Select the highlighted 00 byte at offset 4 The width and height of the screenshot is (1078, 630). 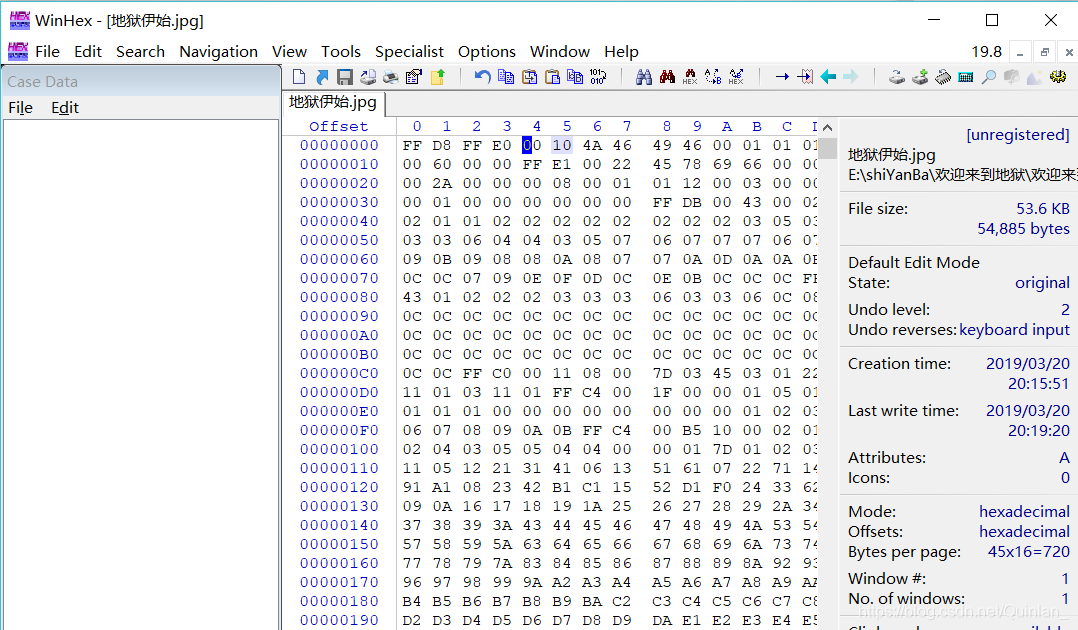coord(532,145)
